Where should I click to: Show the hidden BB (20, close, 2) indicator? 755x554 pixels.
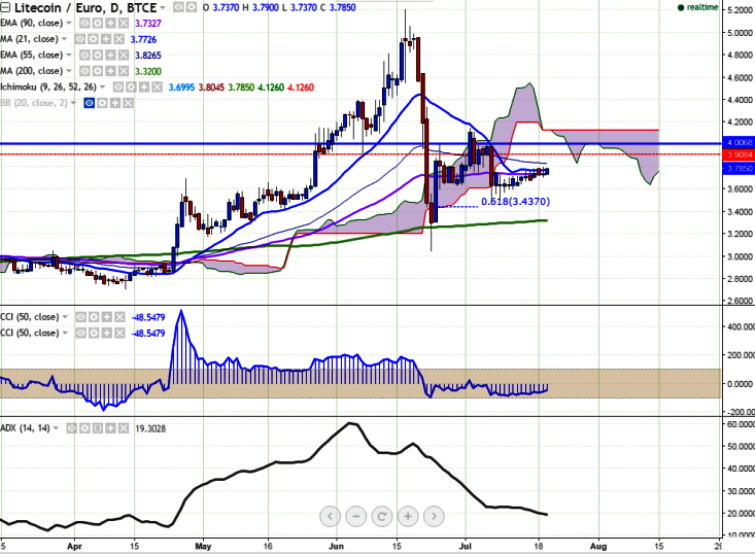89,103
